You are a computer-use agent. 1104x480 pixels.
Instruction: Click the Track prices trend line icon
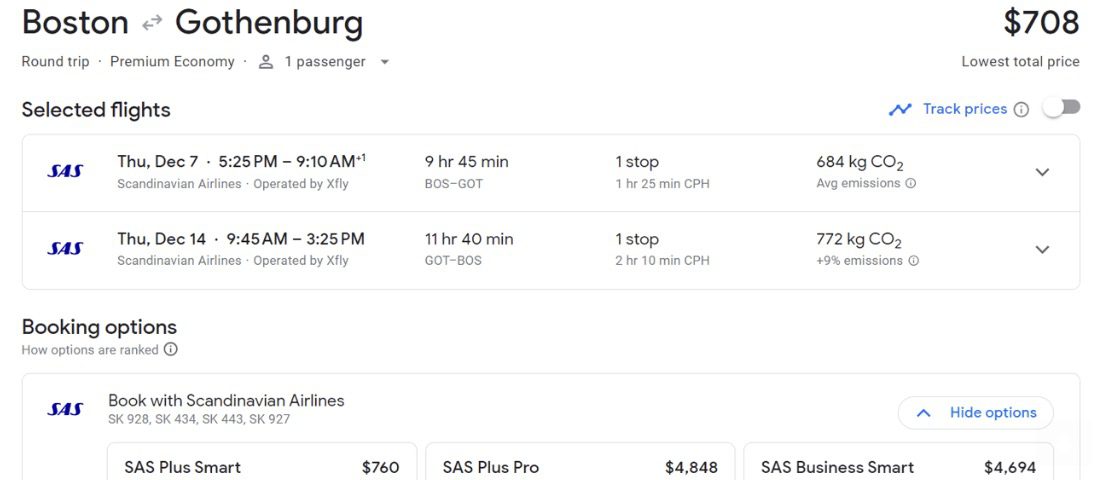point(900,110)
